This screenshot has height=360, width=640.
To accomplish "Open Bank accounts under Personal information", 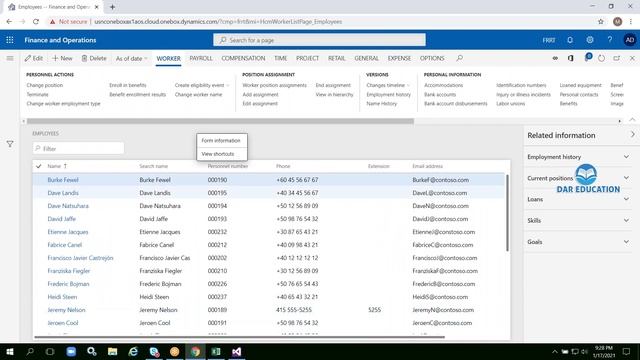I will coord(440,95).
